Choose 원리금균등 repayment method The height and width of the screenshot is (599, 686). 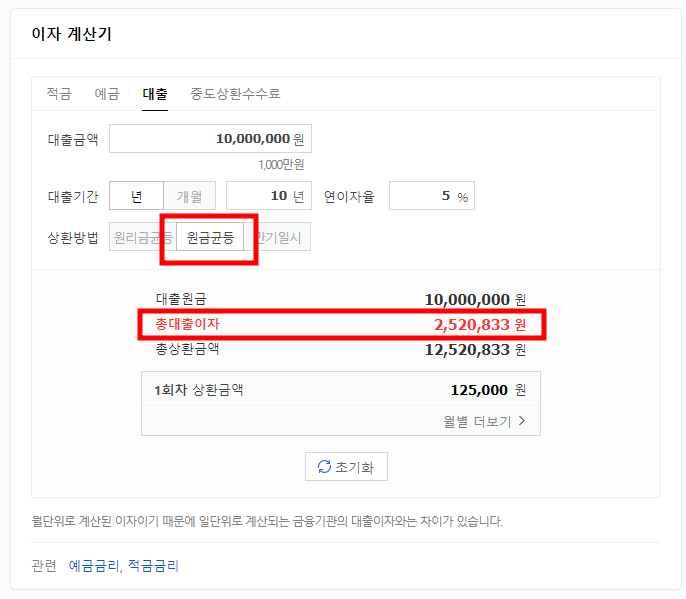[143, 237]
